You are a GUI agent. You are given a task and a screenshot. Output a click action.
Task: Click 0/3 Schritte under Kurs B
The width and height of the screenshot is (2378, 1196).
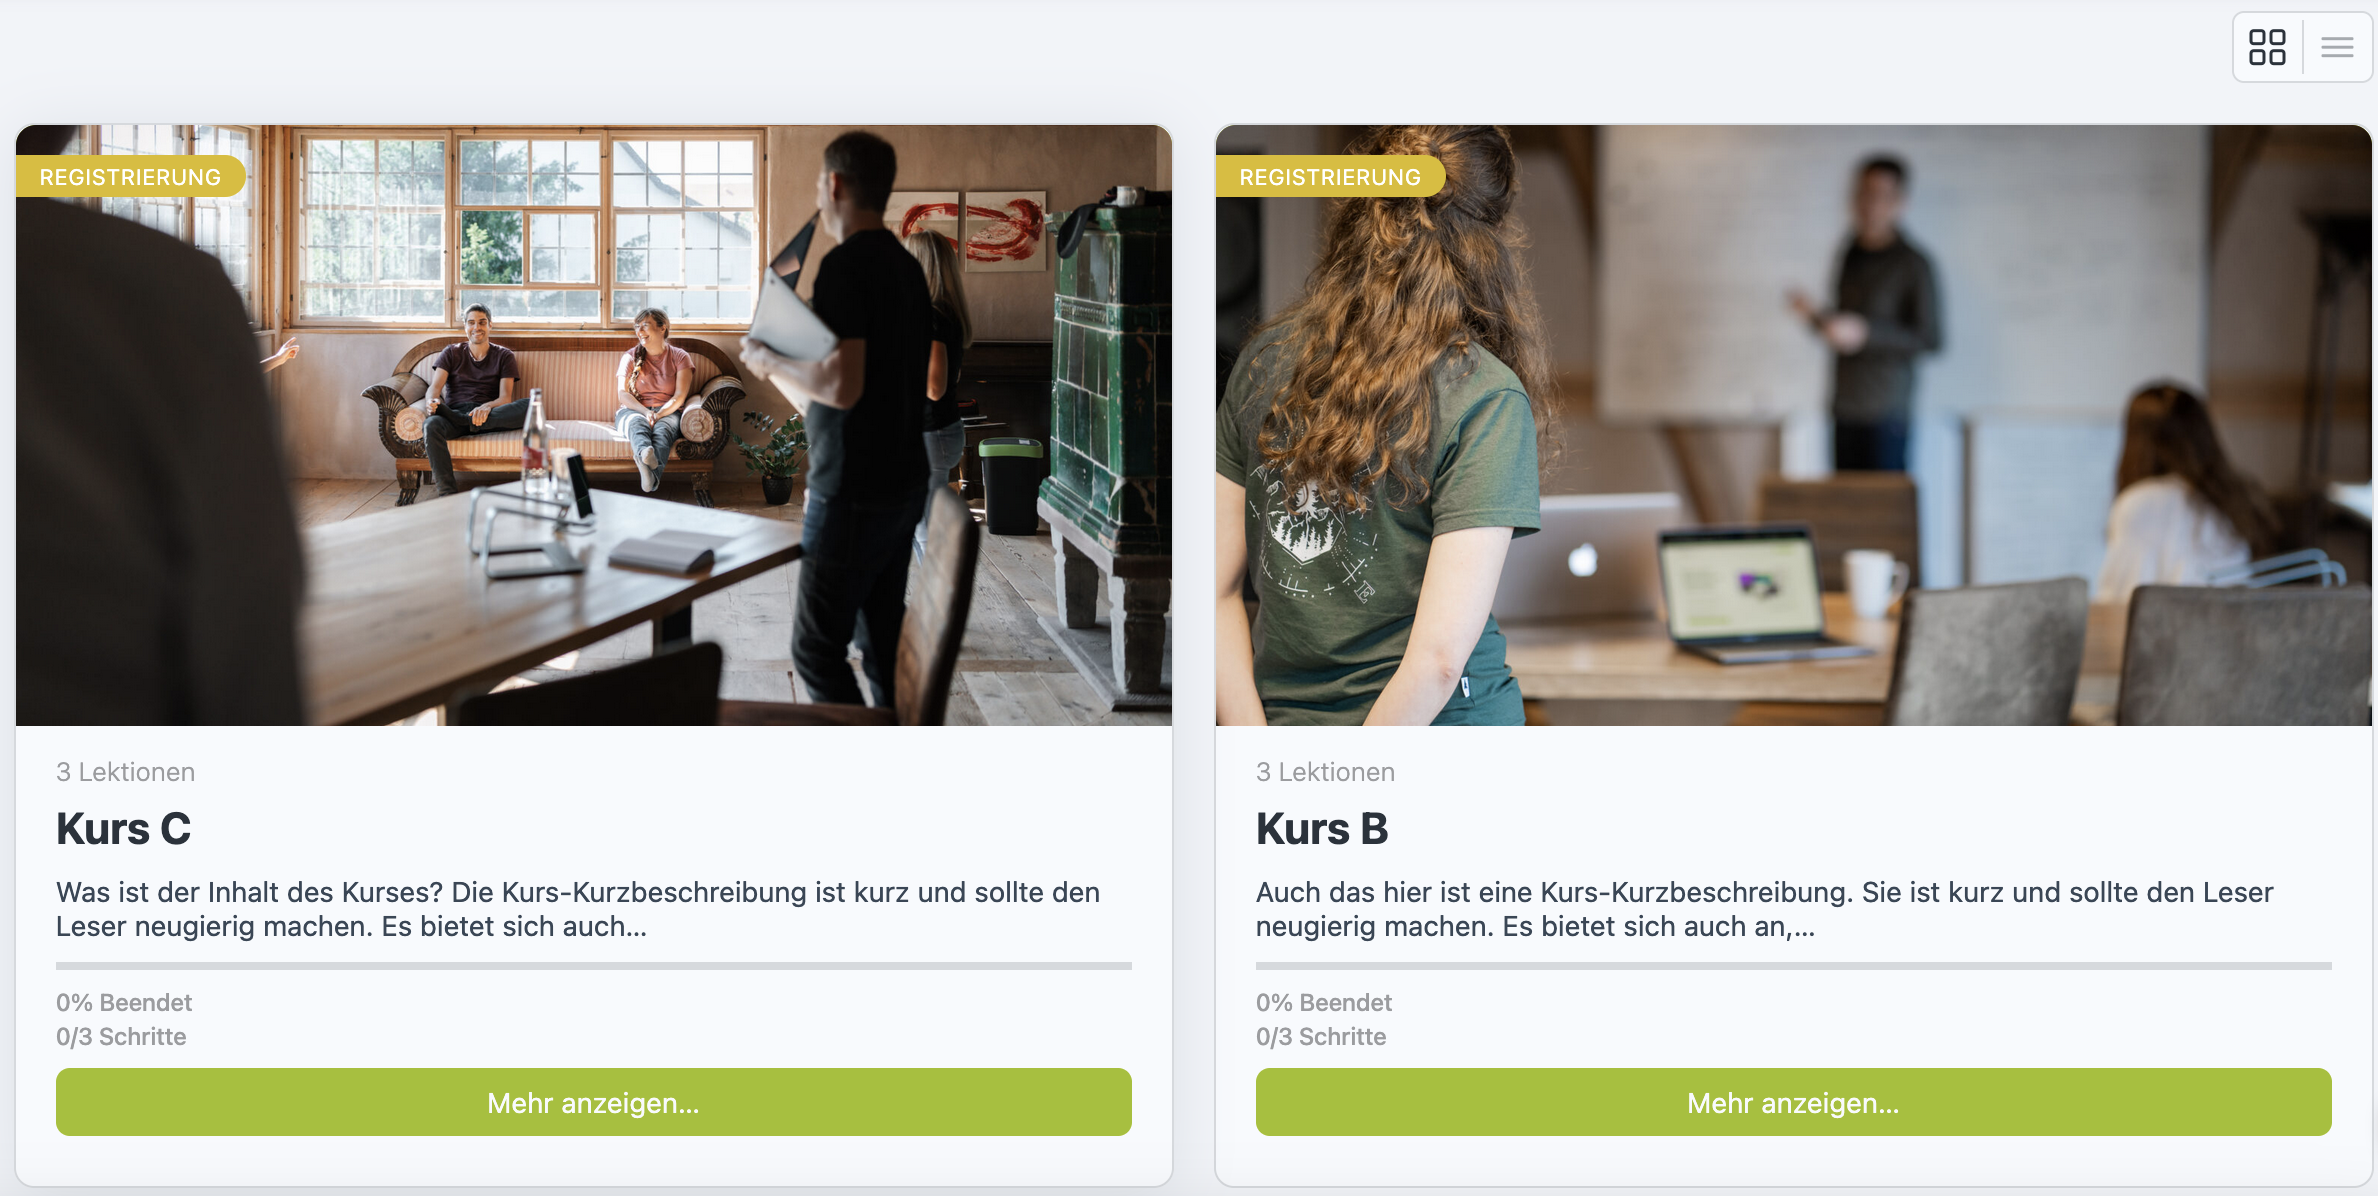pos(1321,1037)
